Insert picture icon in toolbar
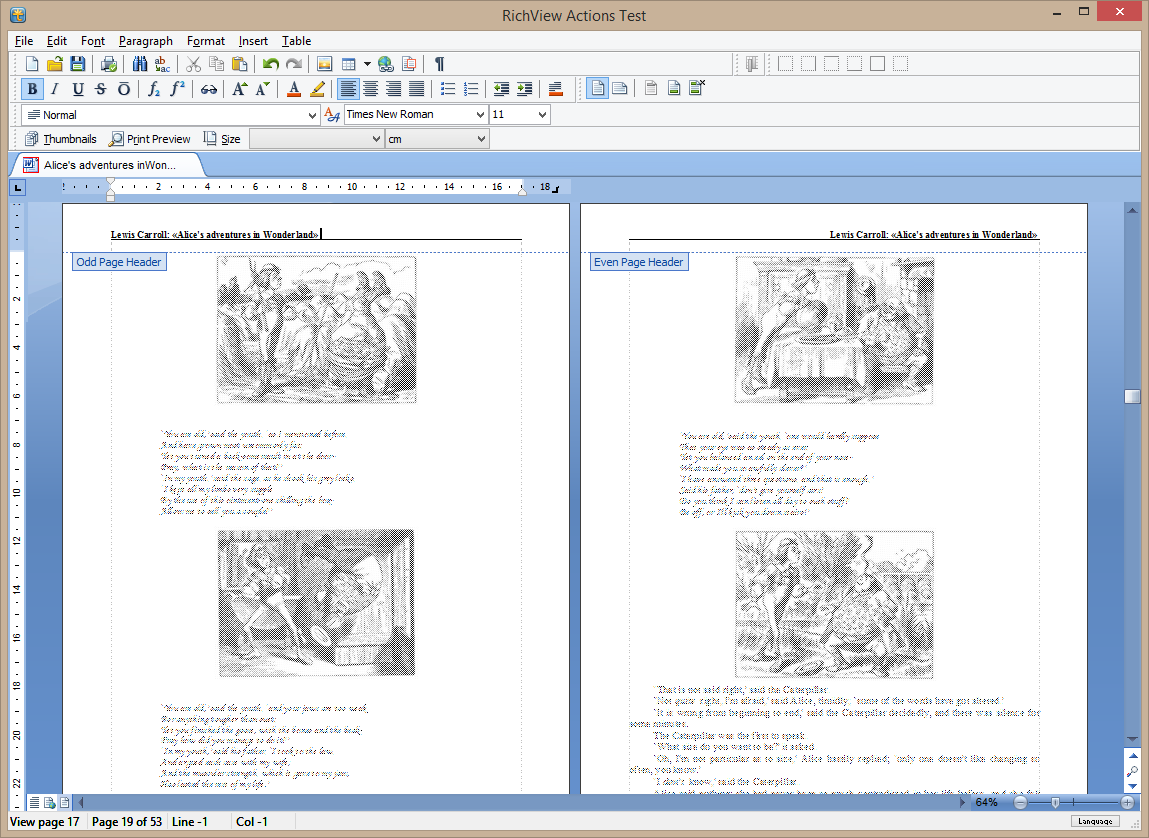 pyautogui.click(x=325, y=64)
